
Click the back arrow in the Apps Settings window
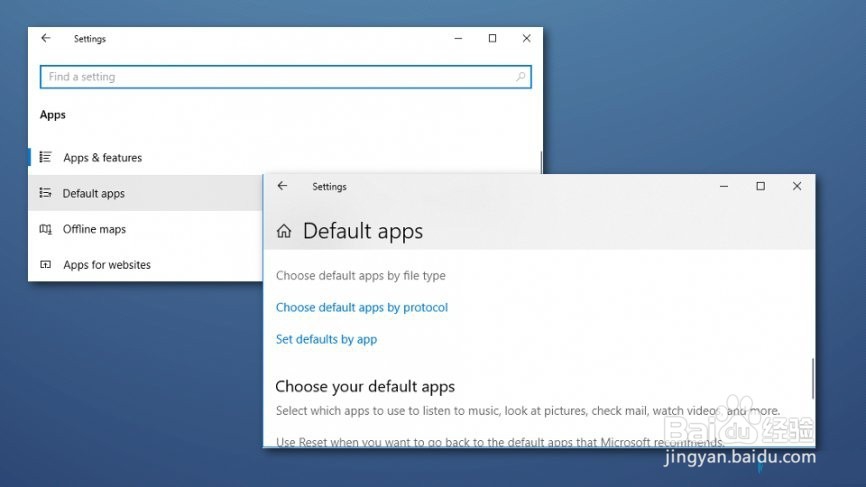(x=46, y=38)
